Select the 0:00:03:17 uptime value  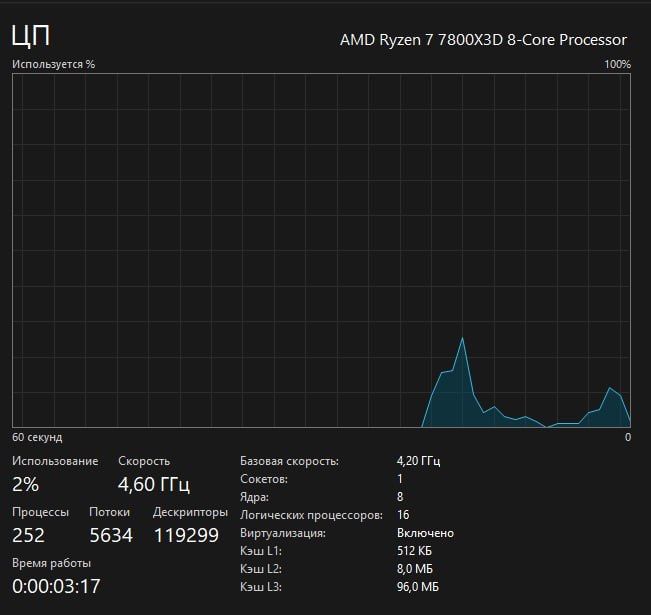(56, 586)
